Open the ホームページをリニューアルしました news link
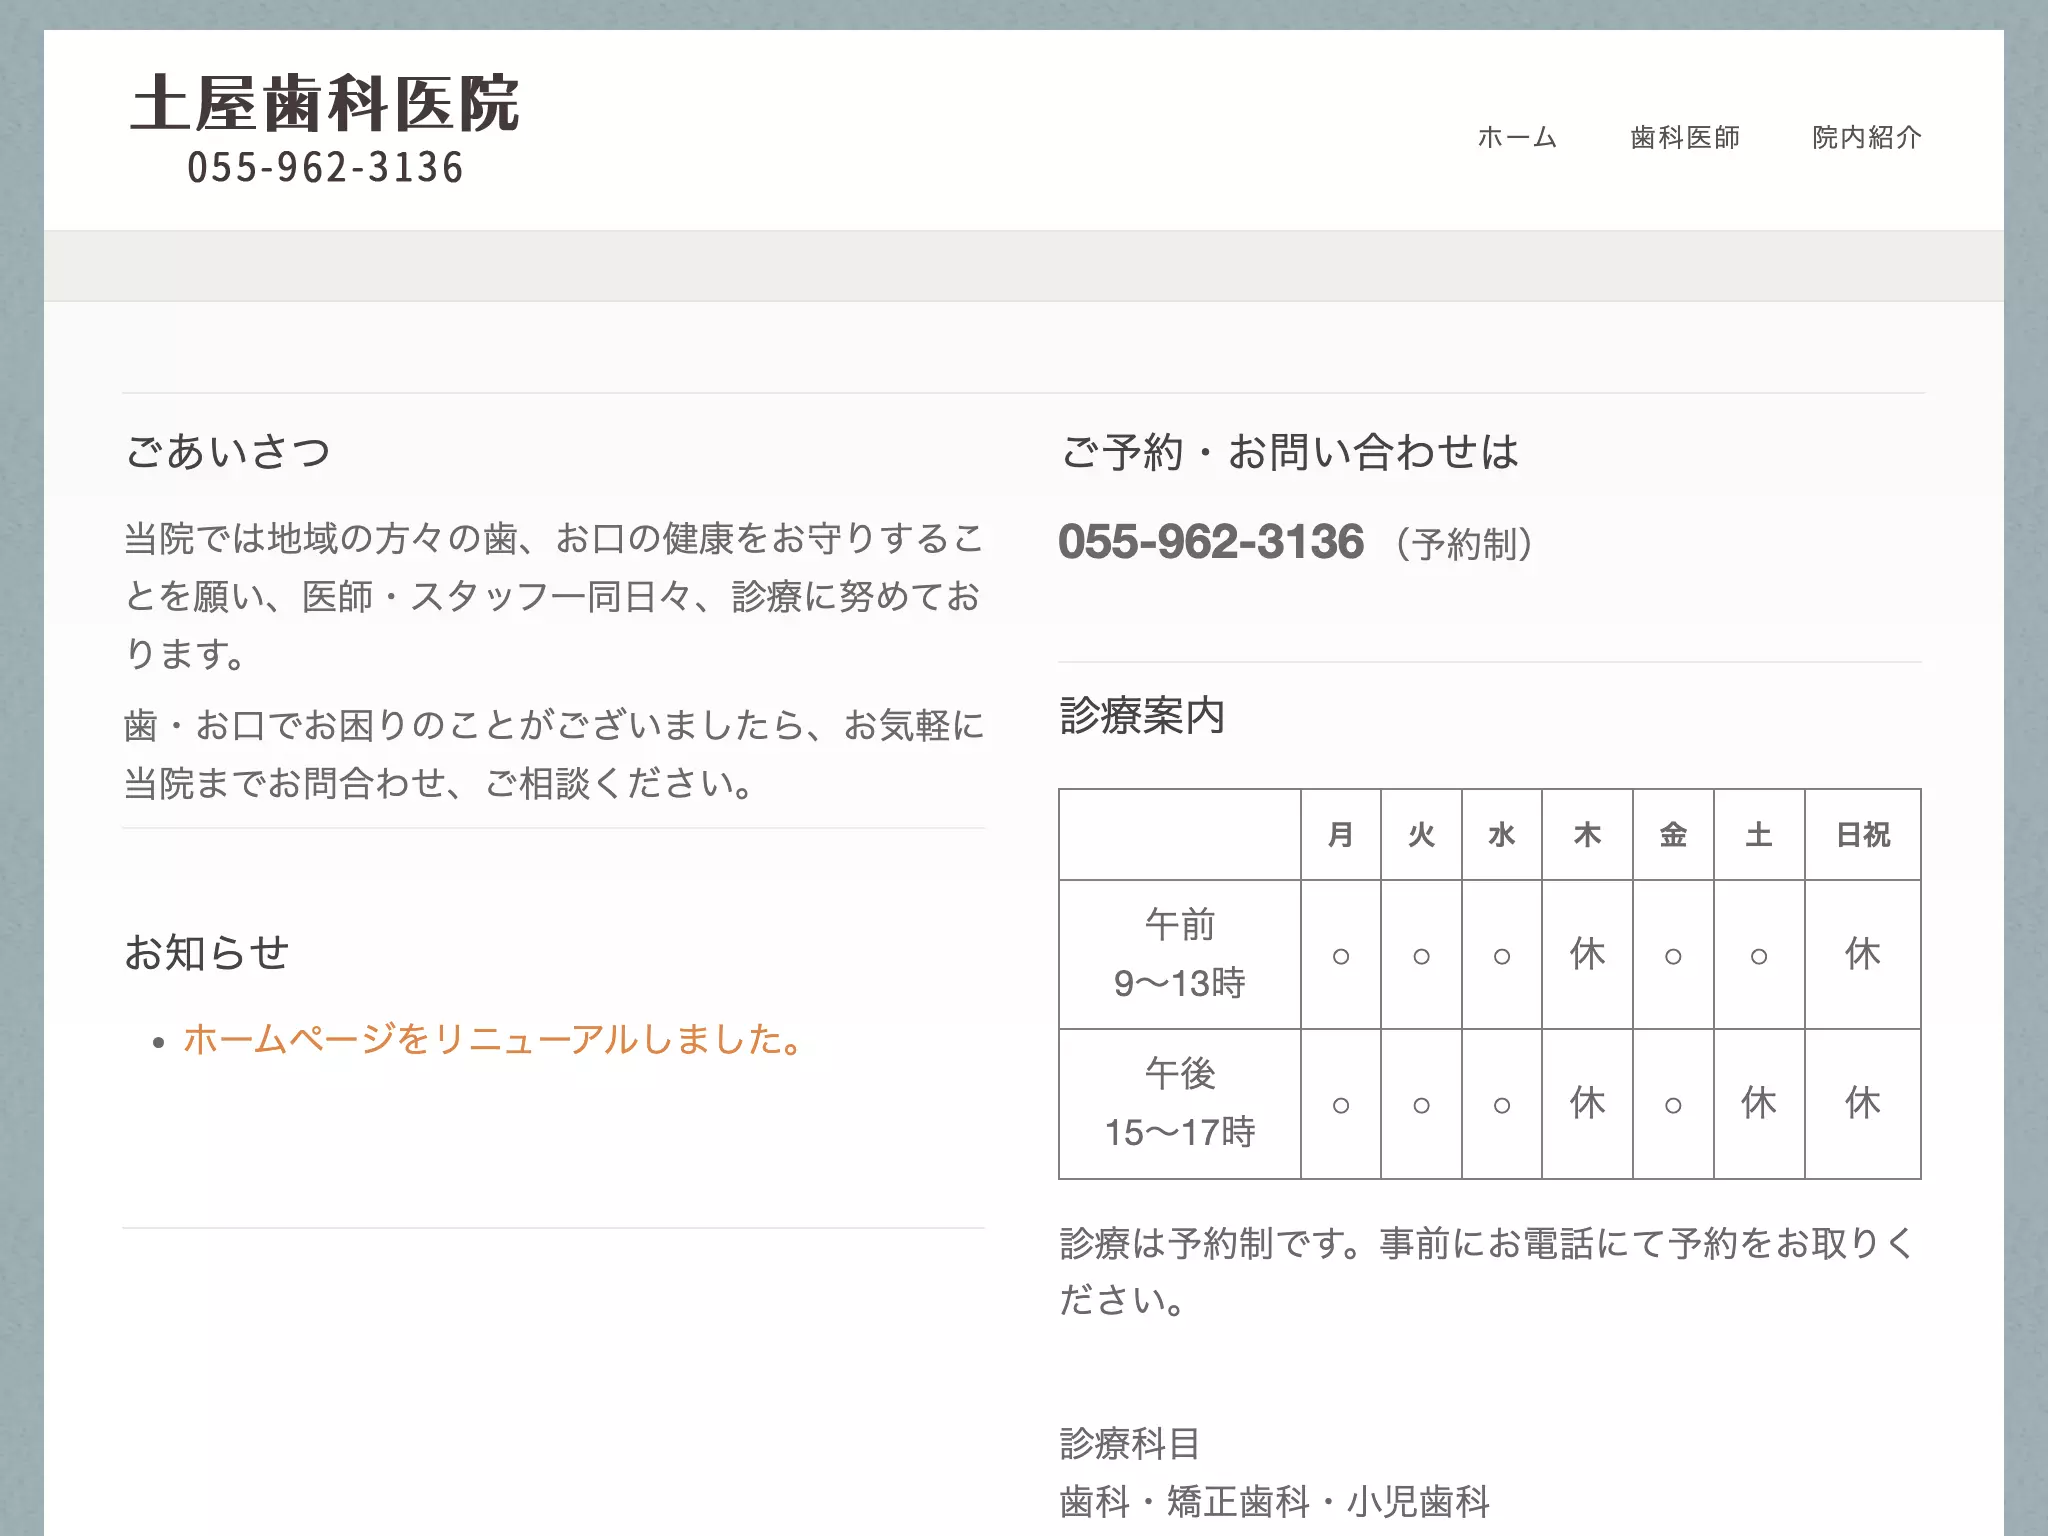 [x=492, y=1039]
